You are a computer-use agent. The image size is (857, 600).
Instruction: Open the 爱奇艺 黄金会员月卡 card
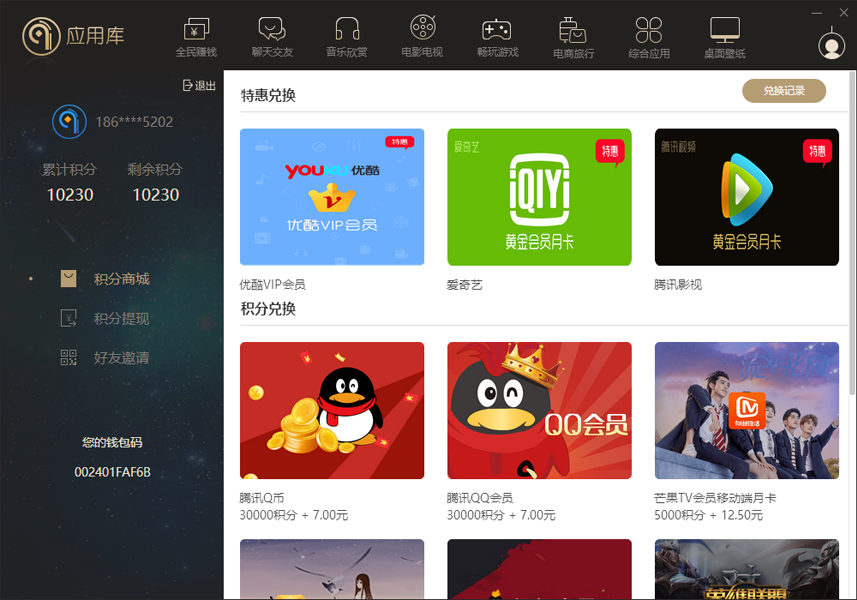click(539, 197)
